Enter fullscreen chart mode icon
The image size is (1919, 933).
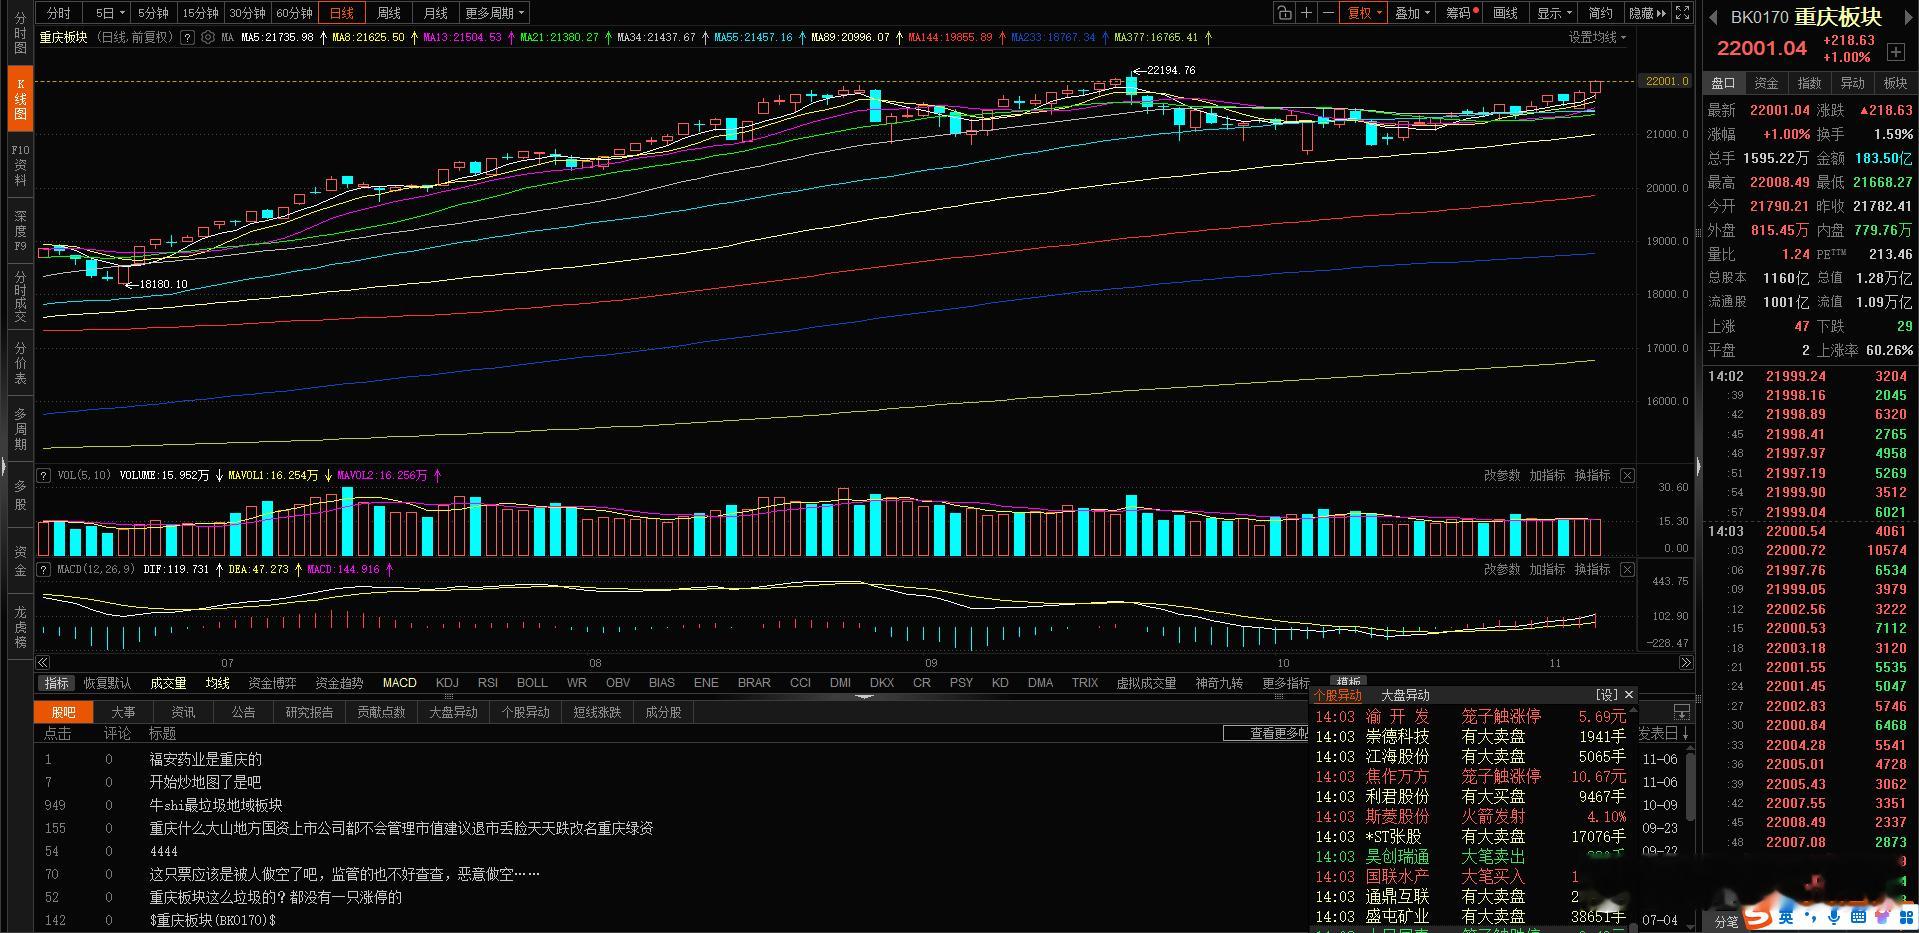(1683, 13)
